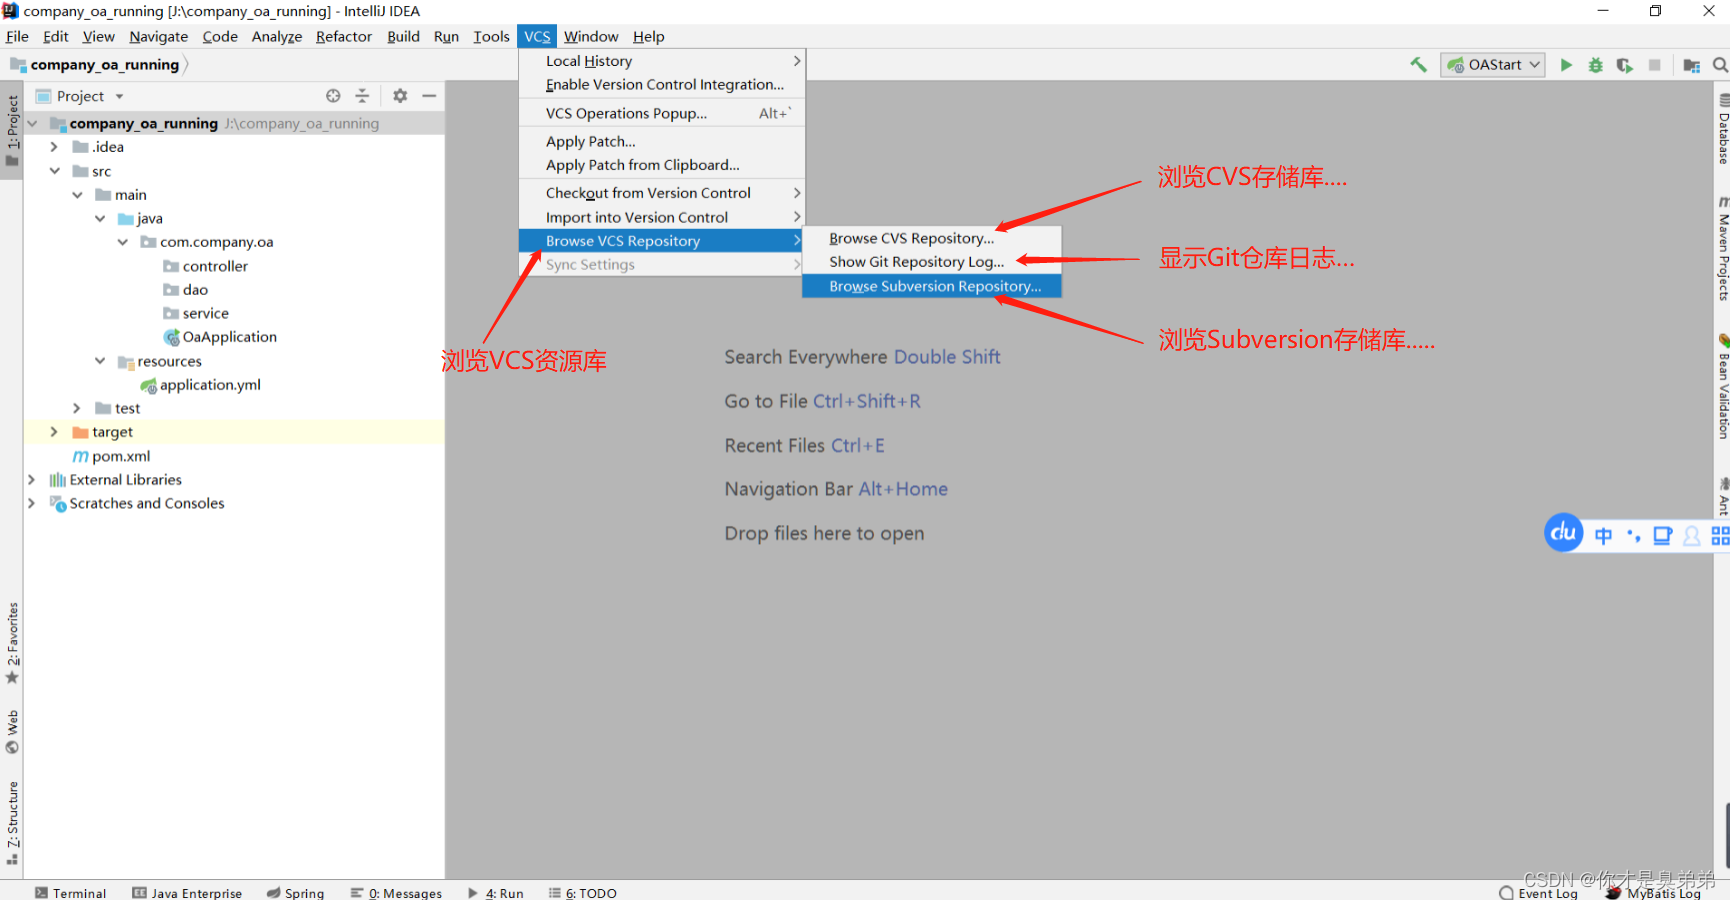Image resolution: width=1730 pixels, height=900 pixels.
Task: Open the Maven Projects side panel
Action: (1723, 250)
